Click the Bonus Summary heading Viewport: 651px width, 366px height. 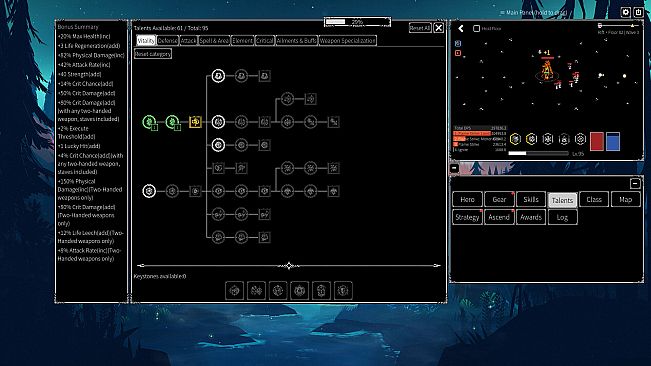78,27
